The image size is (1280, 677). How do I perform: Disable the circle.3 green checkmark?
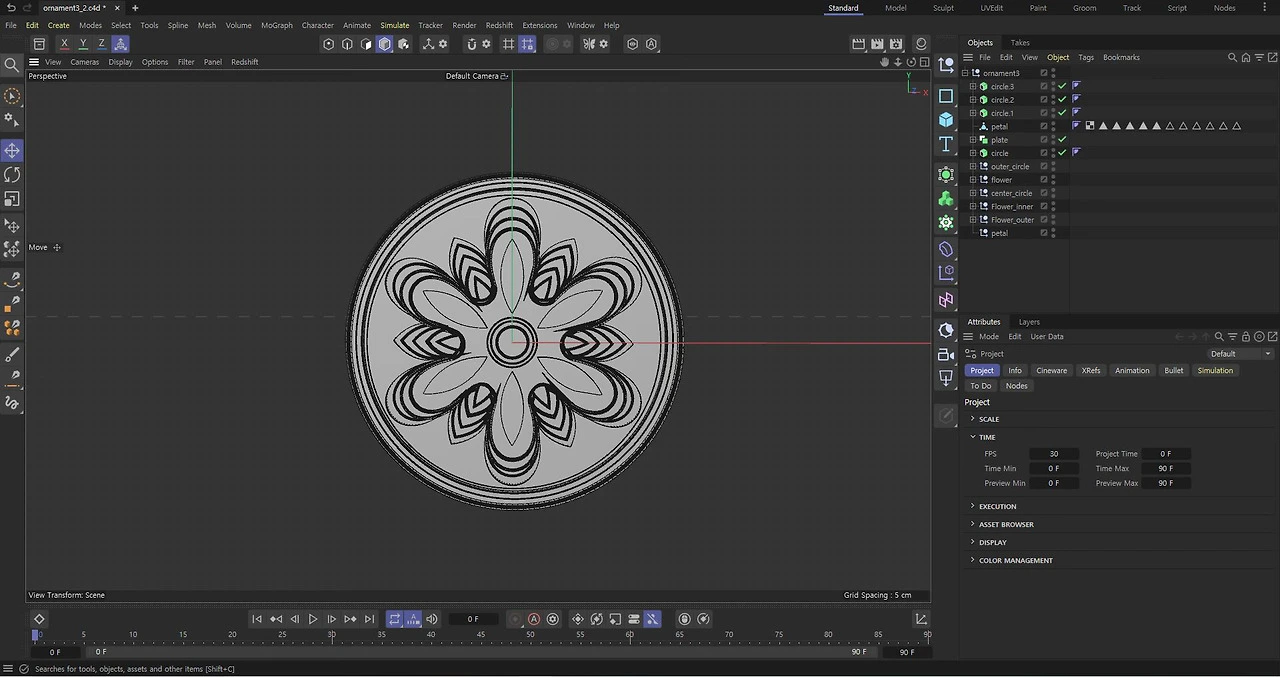coord(1062,87)
